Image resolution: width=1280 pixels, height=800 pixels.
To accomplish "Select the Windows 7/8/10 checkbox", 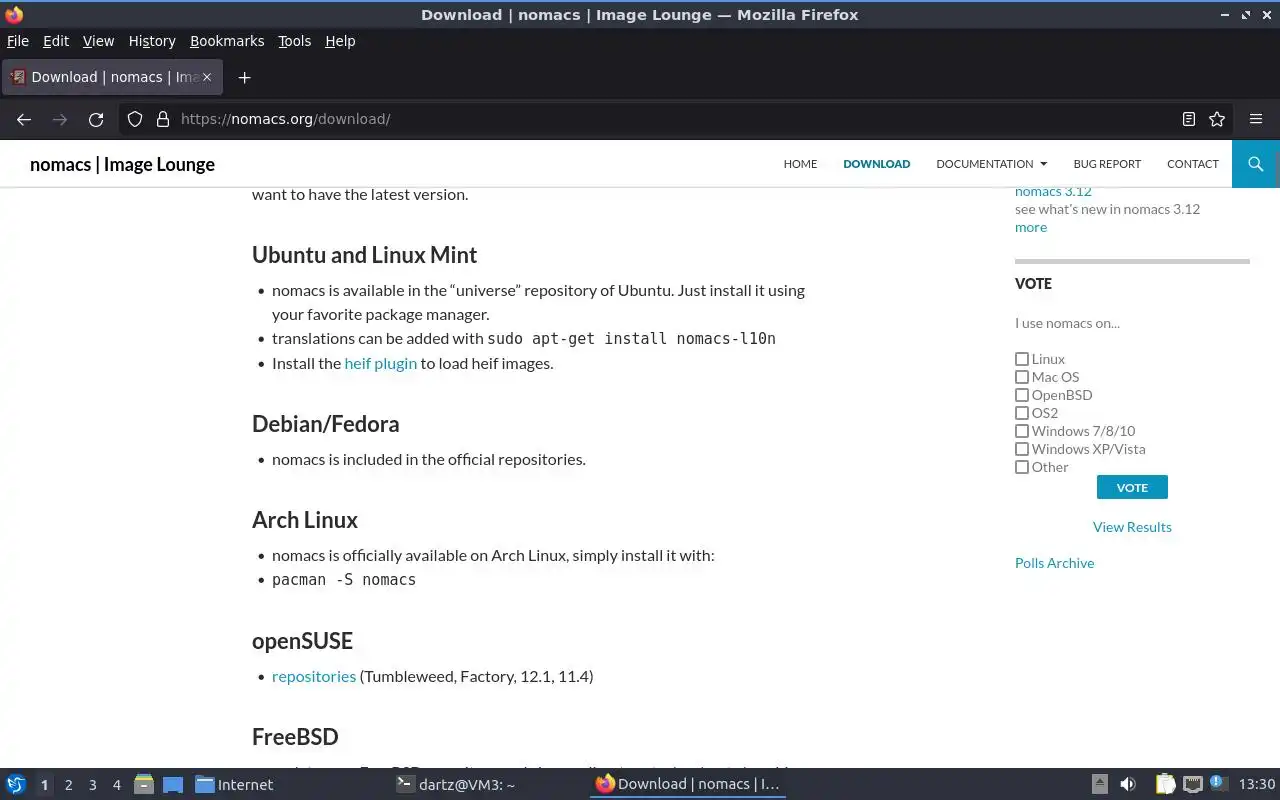I will tap(1022, 431).
